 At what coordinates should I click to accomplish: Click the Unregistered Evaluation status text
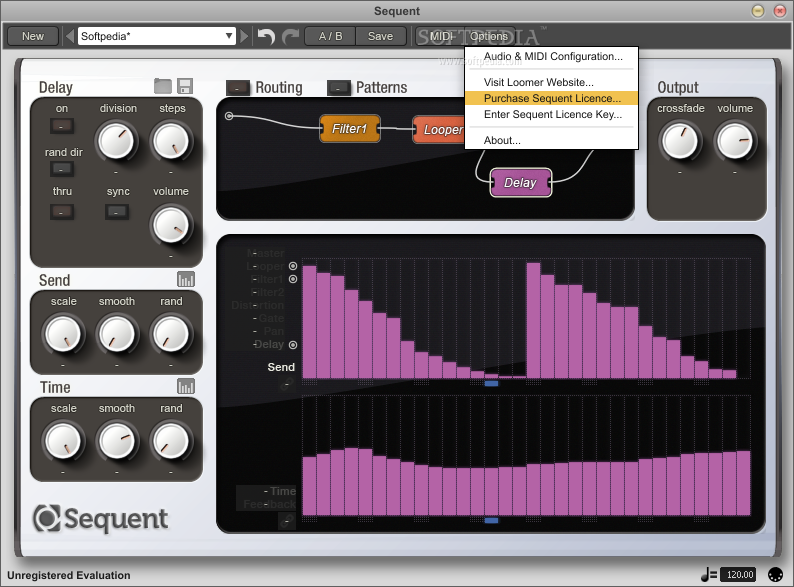tap(69, 575)
